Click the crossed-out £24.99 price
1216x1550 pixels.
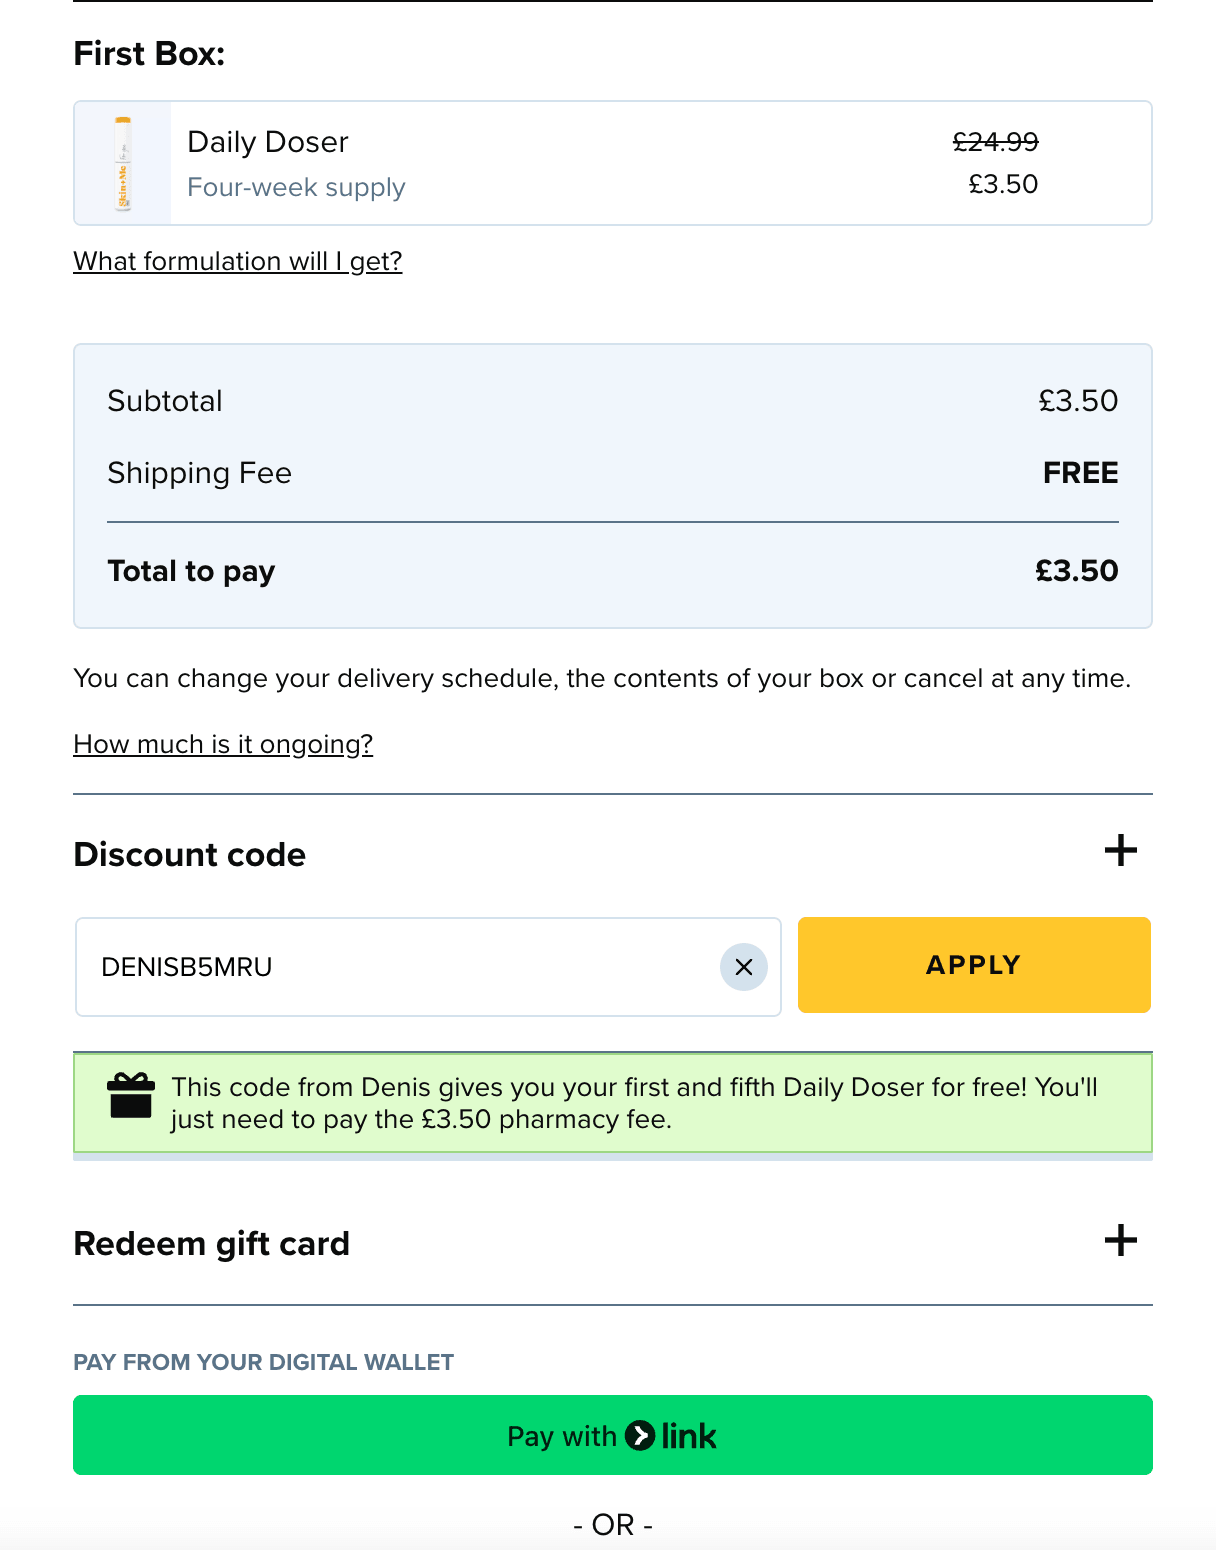point(995,142)
